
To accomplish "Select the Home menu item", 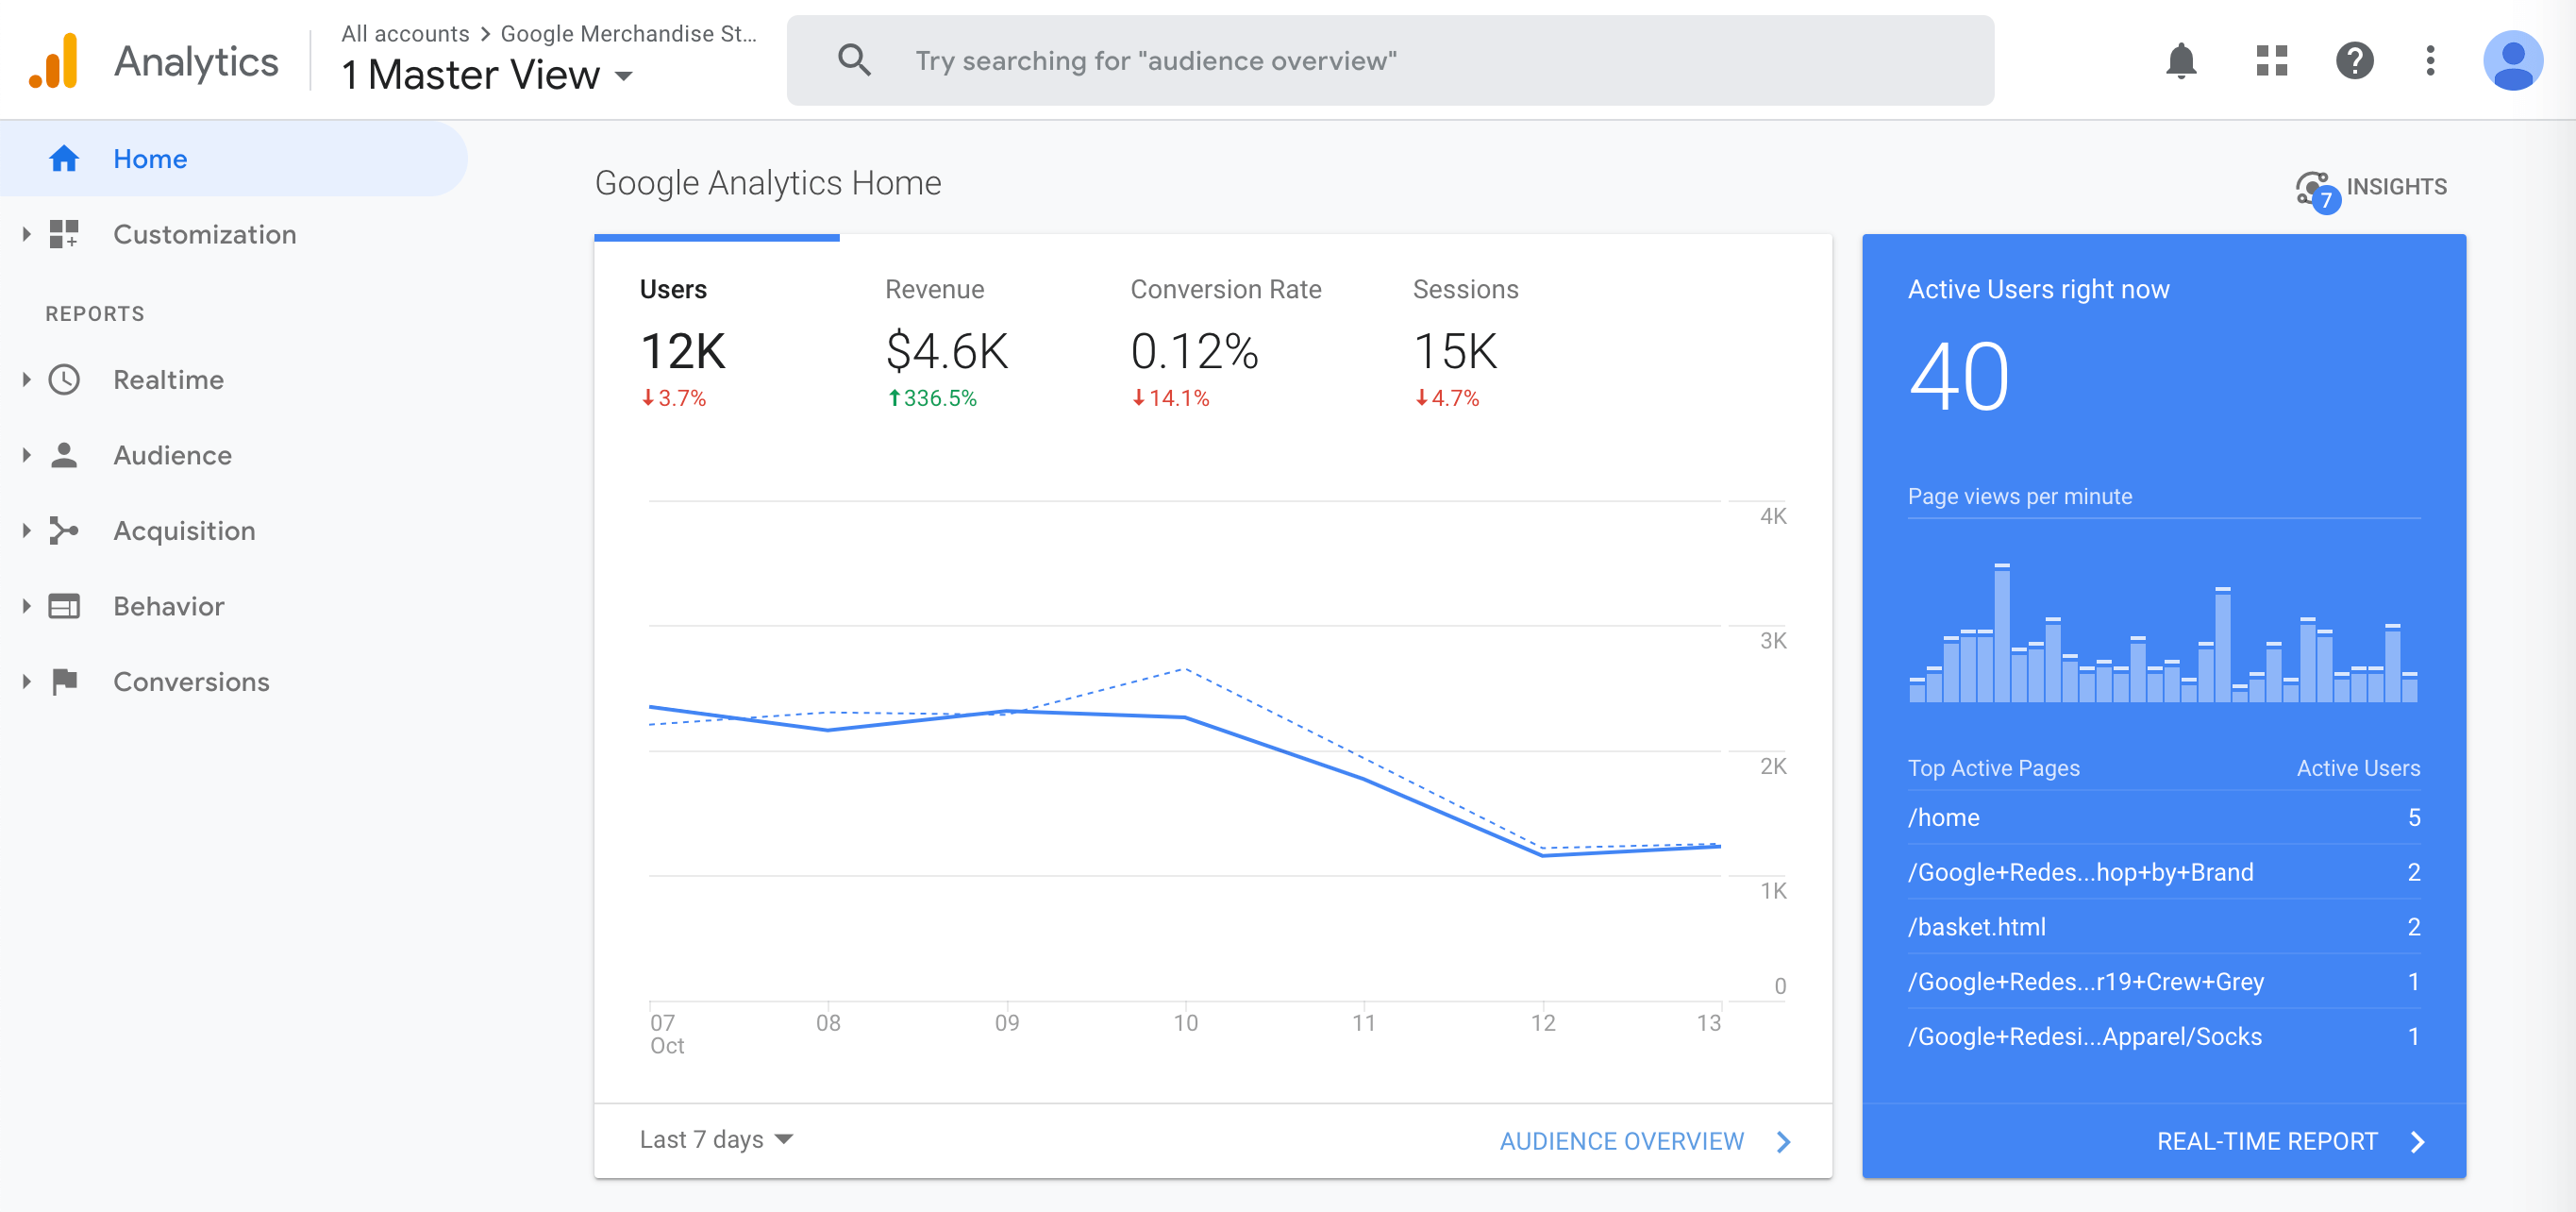I will tap(233, 158).
